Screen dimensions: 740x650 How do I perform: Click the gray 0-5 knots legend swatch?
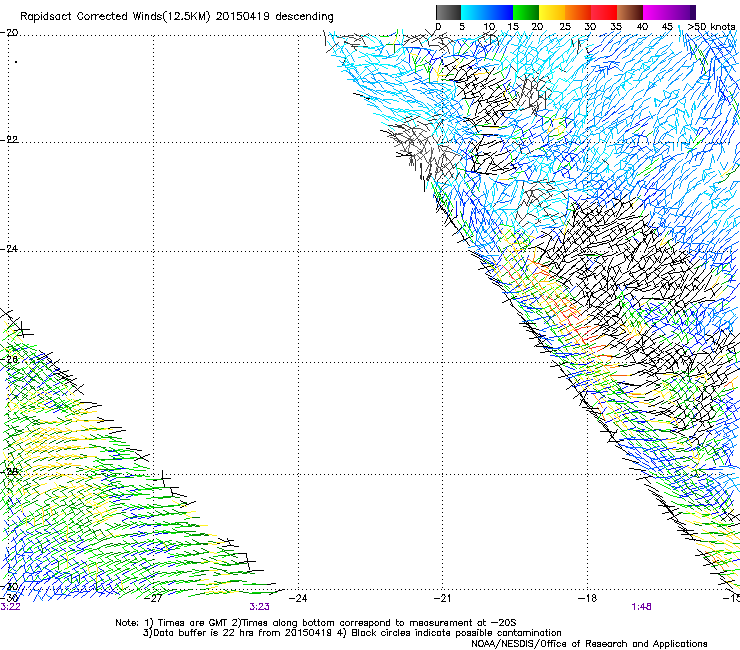coord(448,12)
